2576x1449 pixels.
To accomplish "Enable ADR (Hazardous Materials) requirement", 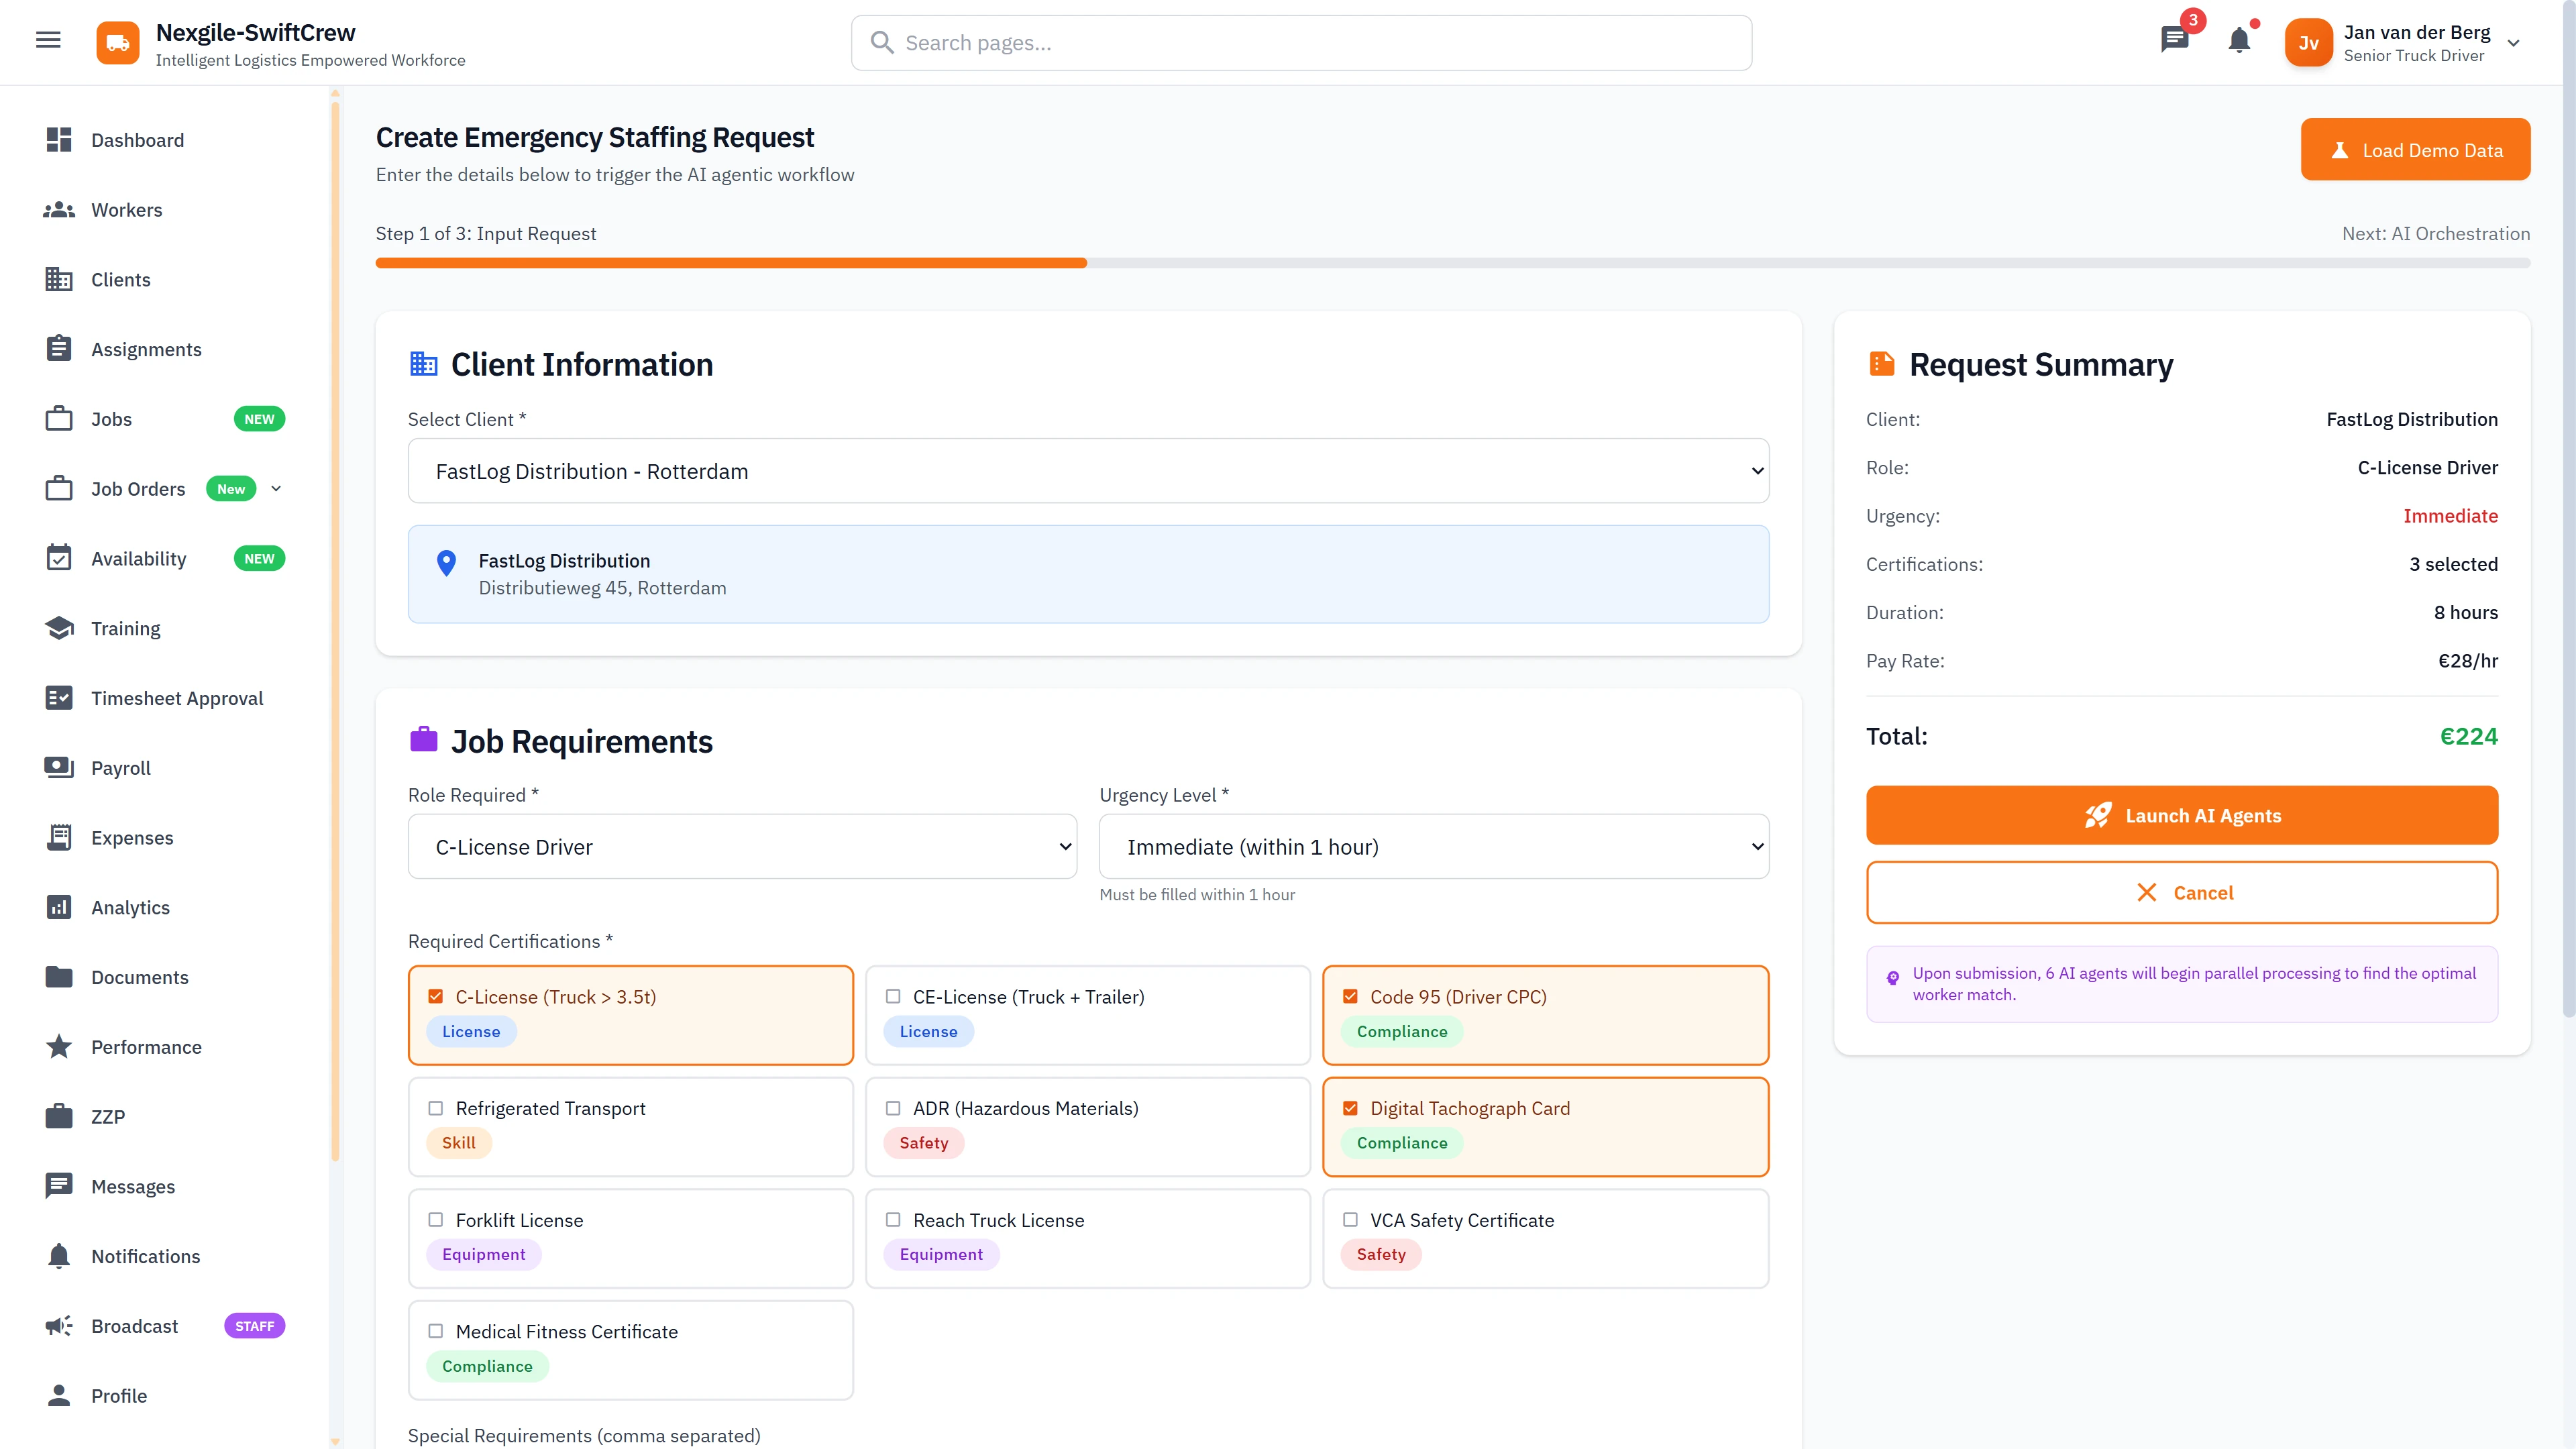I will tap(892, 1108).
